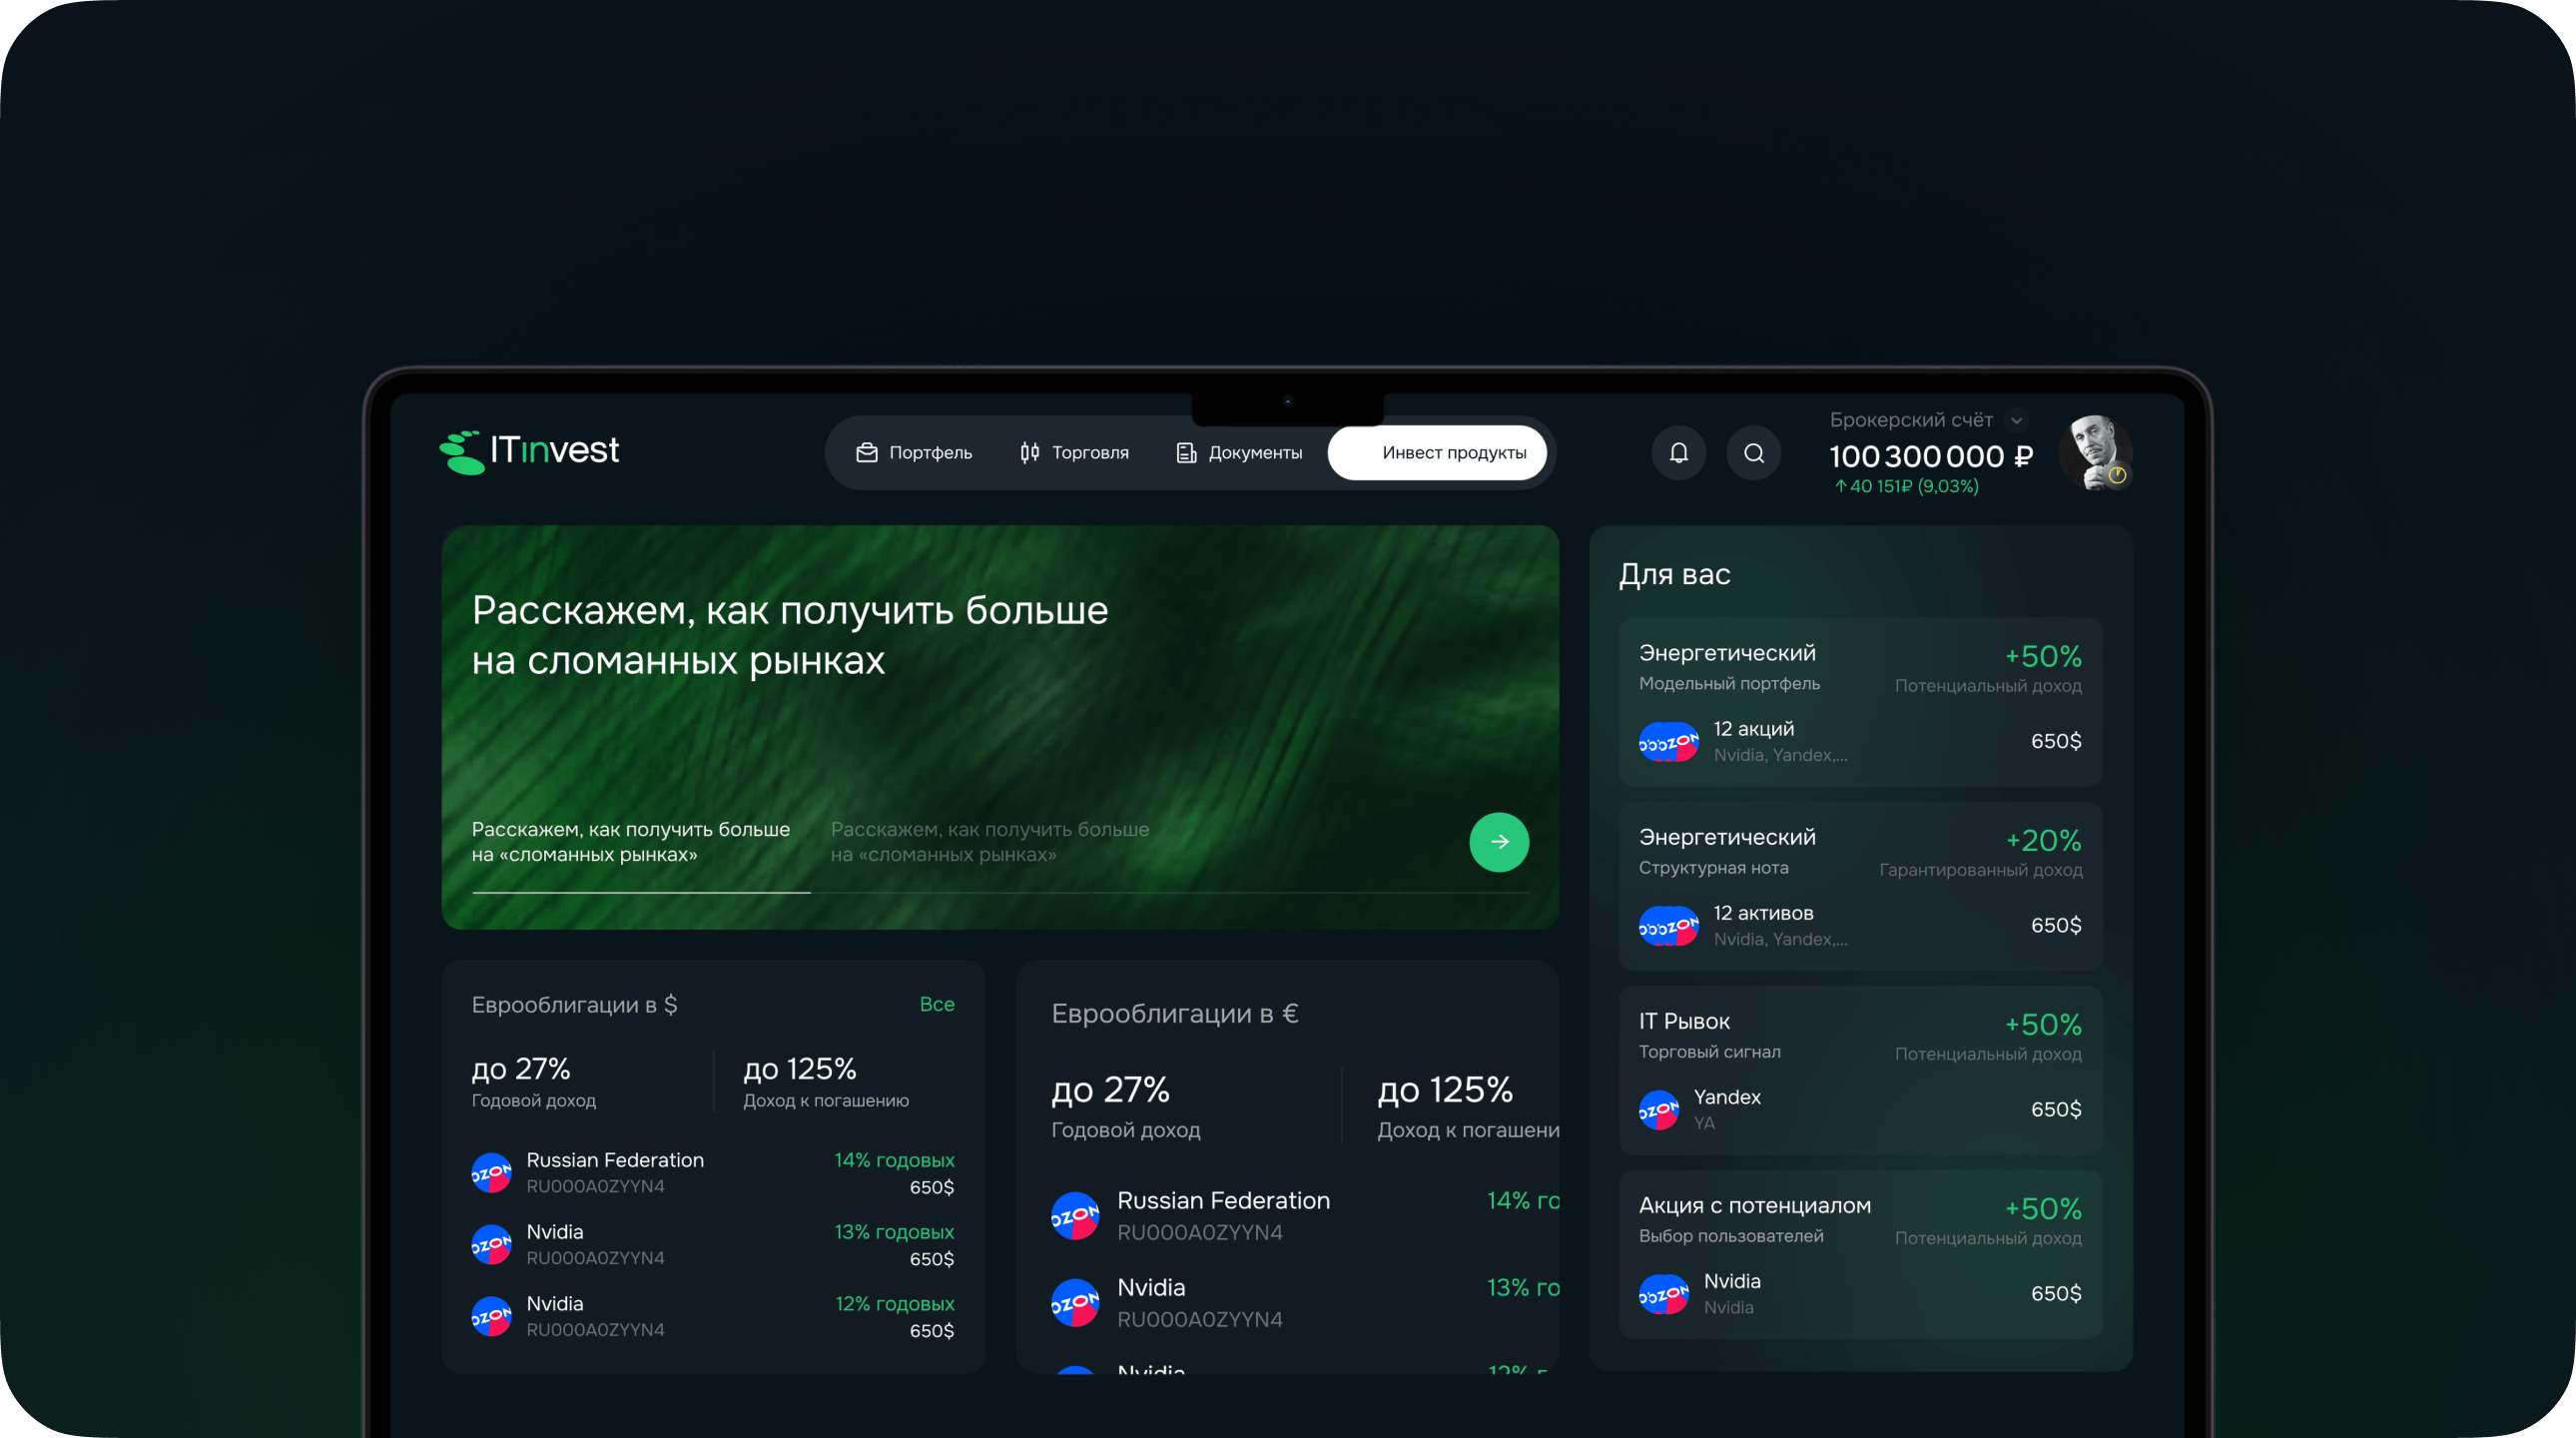The width and height of the screenshot is (2576, 1438).
Task: Click the stacked Ozon icons beside 12 активов
Action: tap(1668, 926)
